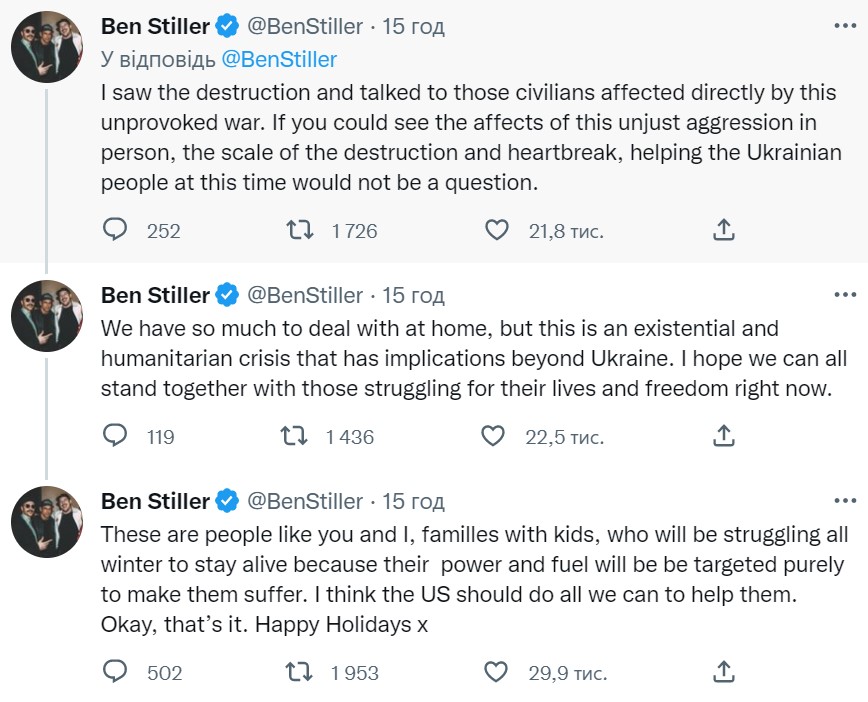The image size is (868, 702).
Task: Share the first tweet about destruction
Action: (x=724, y=231)
